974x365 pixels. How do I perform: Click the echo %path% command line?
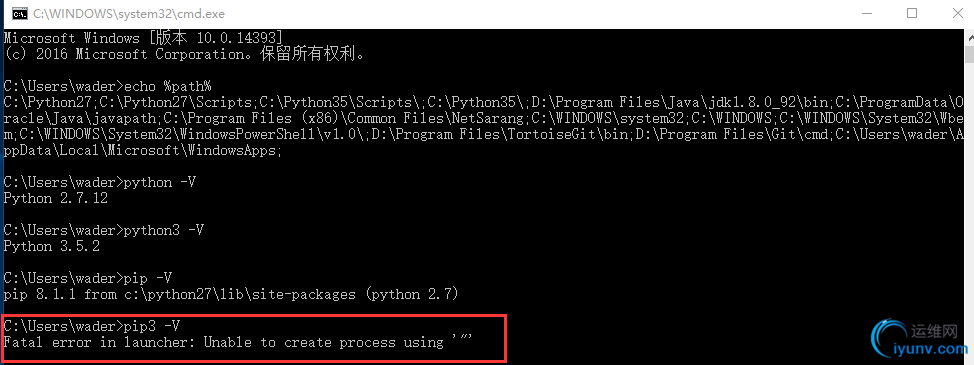click(x=107, y=86)
